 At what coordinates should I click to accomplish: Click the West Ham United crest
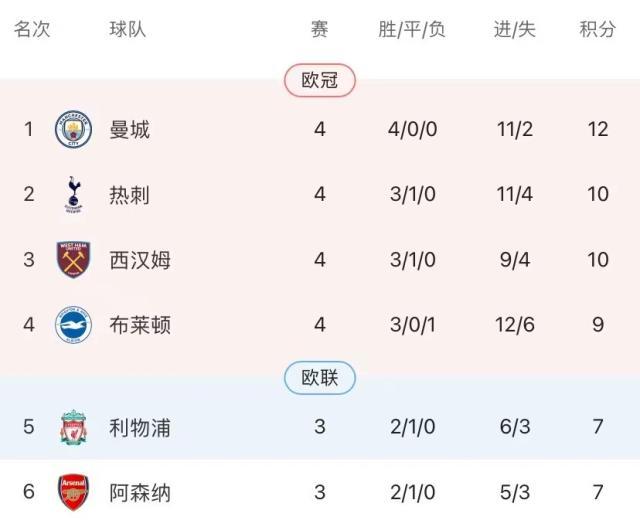pyautogui.click(x=74, y=259)
